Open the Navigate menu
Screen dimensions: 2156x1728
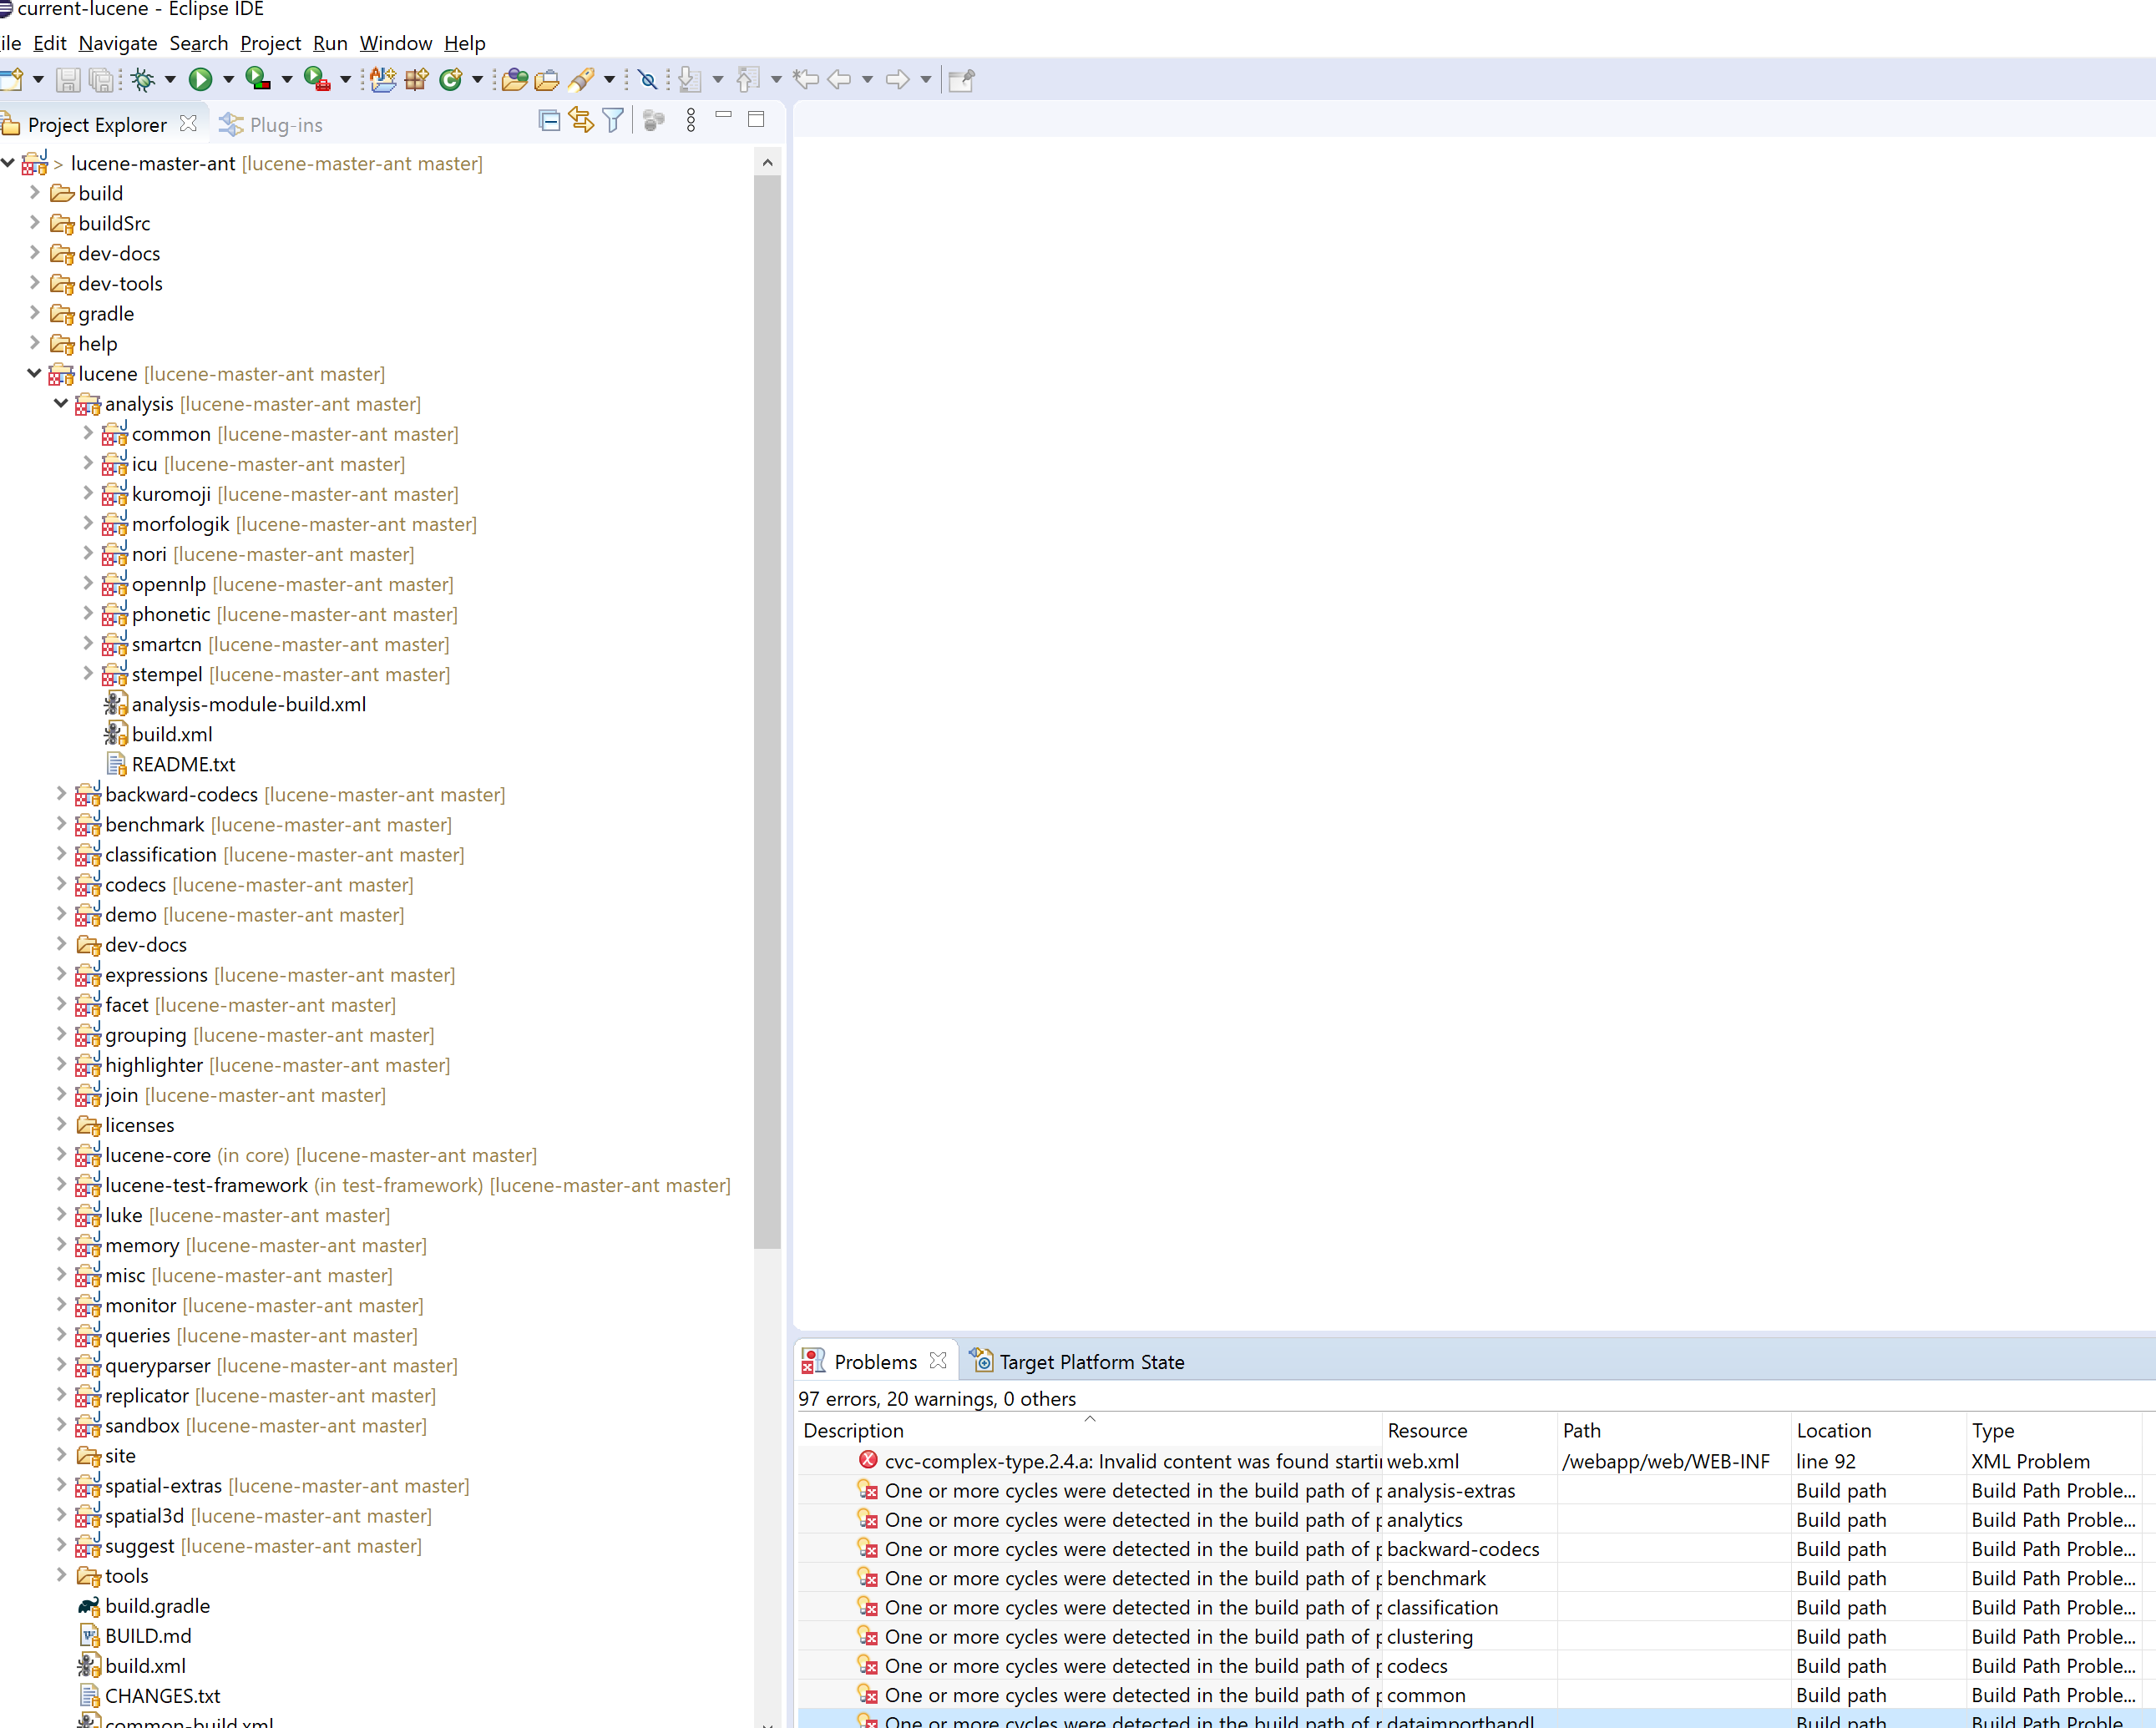click(x=118, y=43)
